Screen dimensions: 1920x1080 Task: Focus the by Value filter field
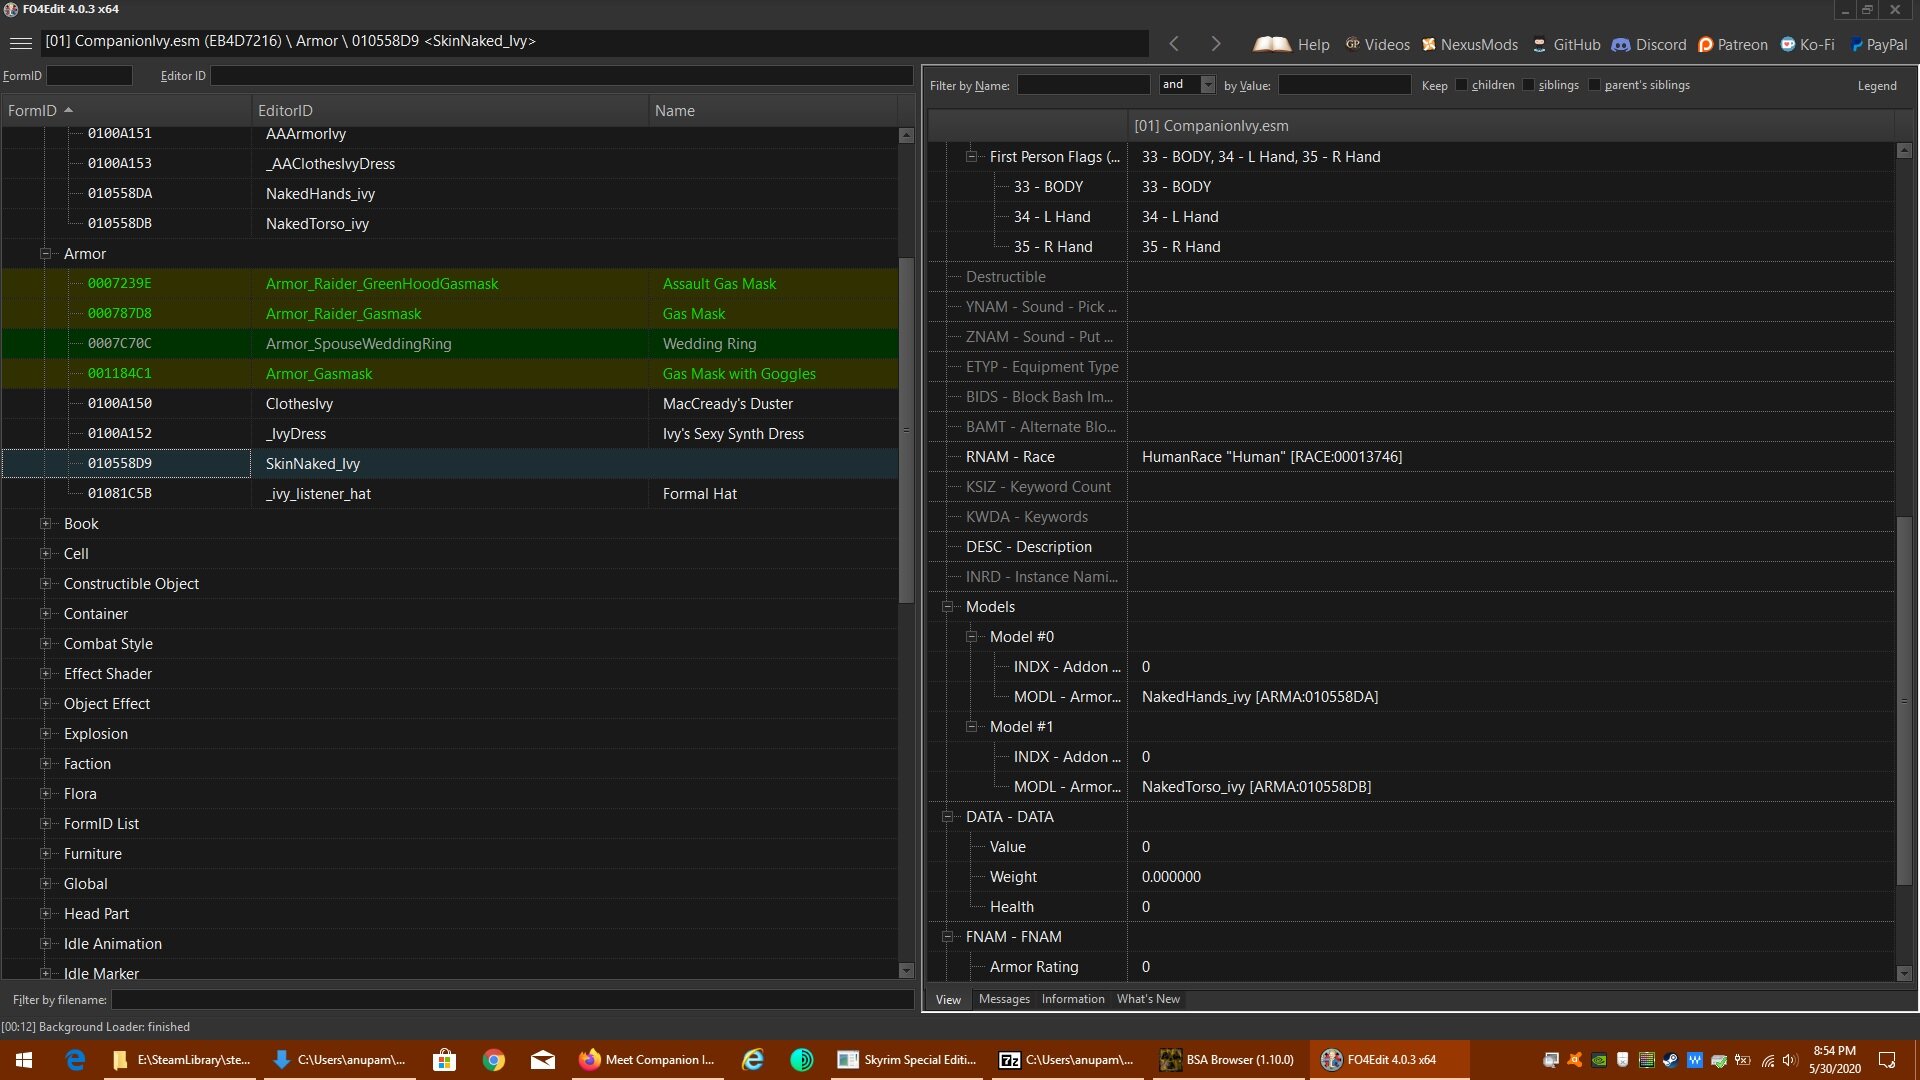click(1344, 85)
